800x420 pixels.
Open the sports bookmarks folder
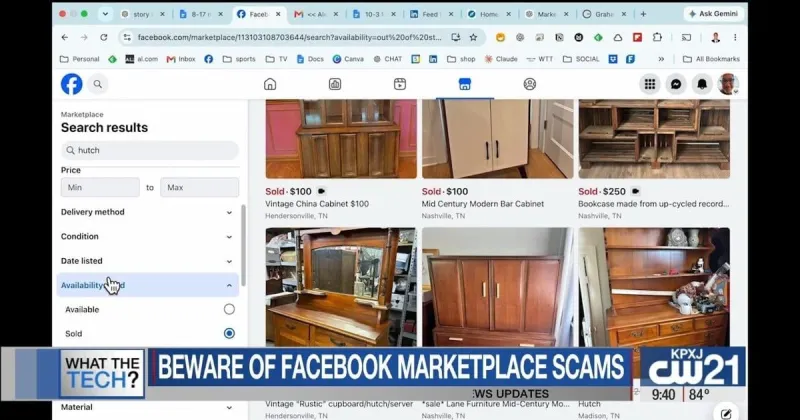coord(239,59)
